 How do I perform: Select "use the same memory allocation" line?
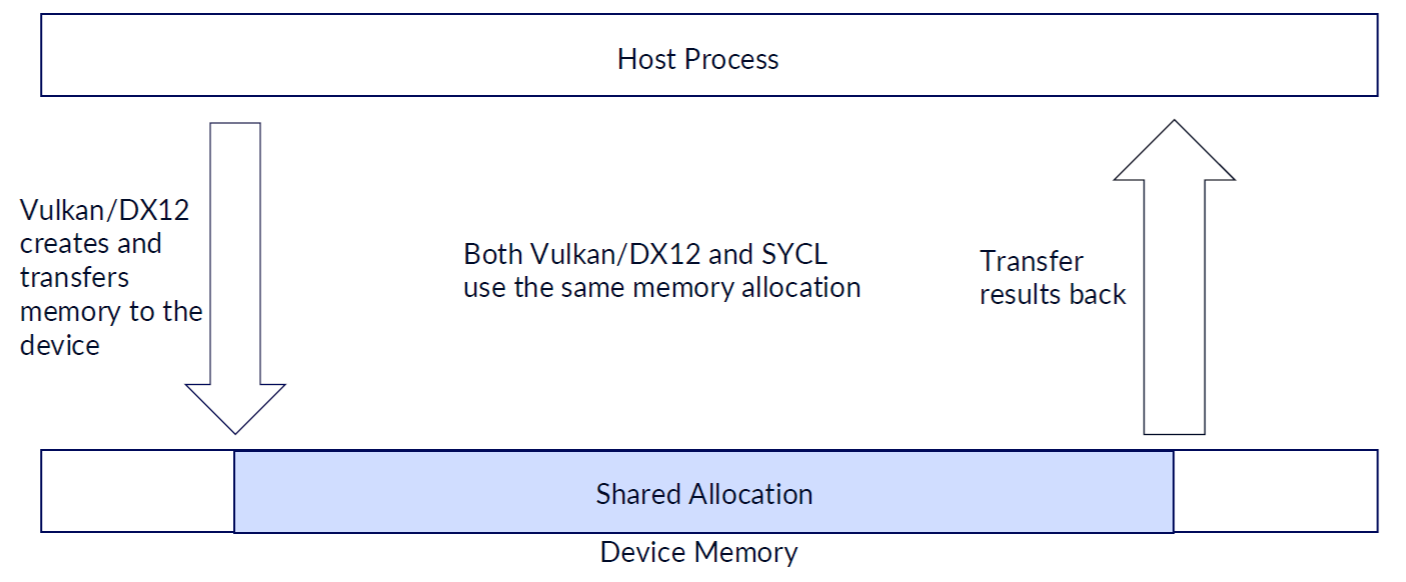tap(661, 288)
